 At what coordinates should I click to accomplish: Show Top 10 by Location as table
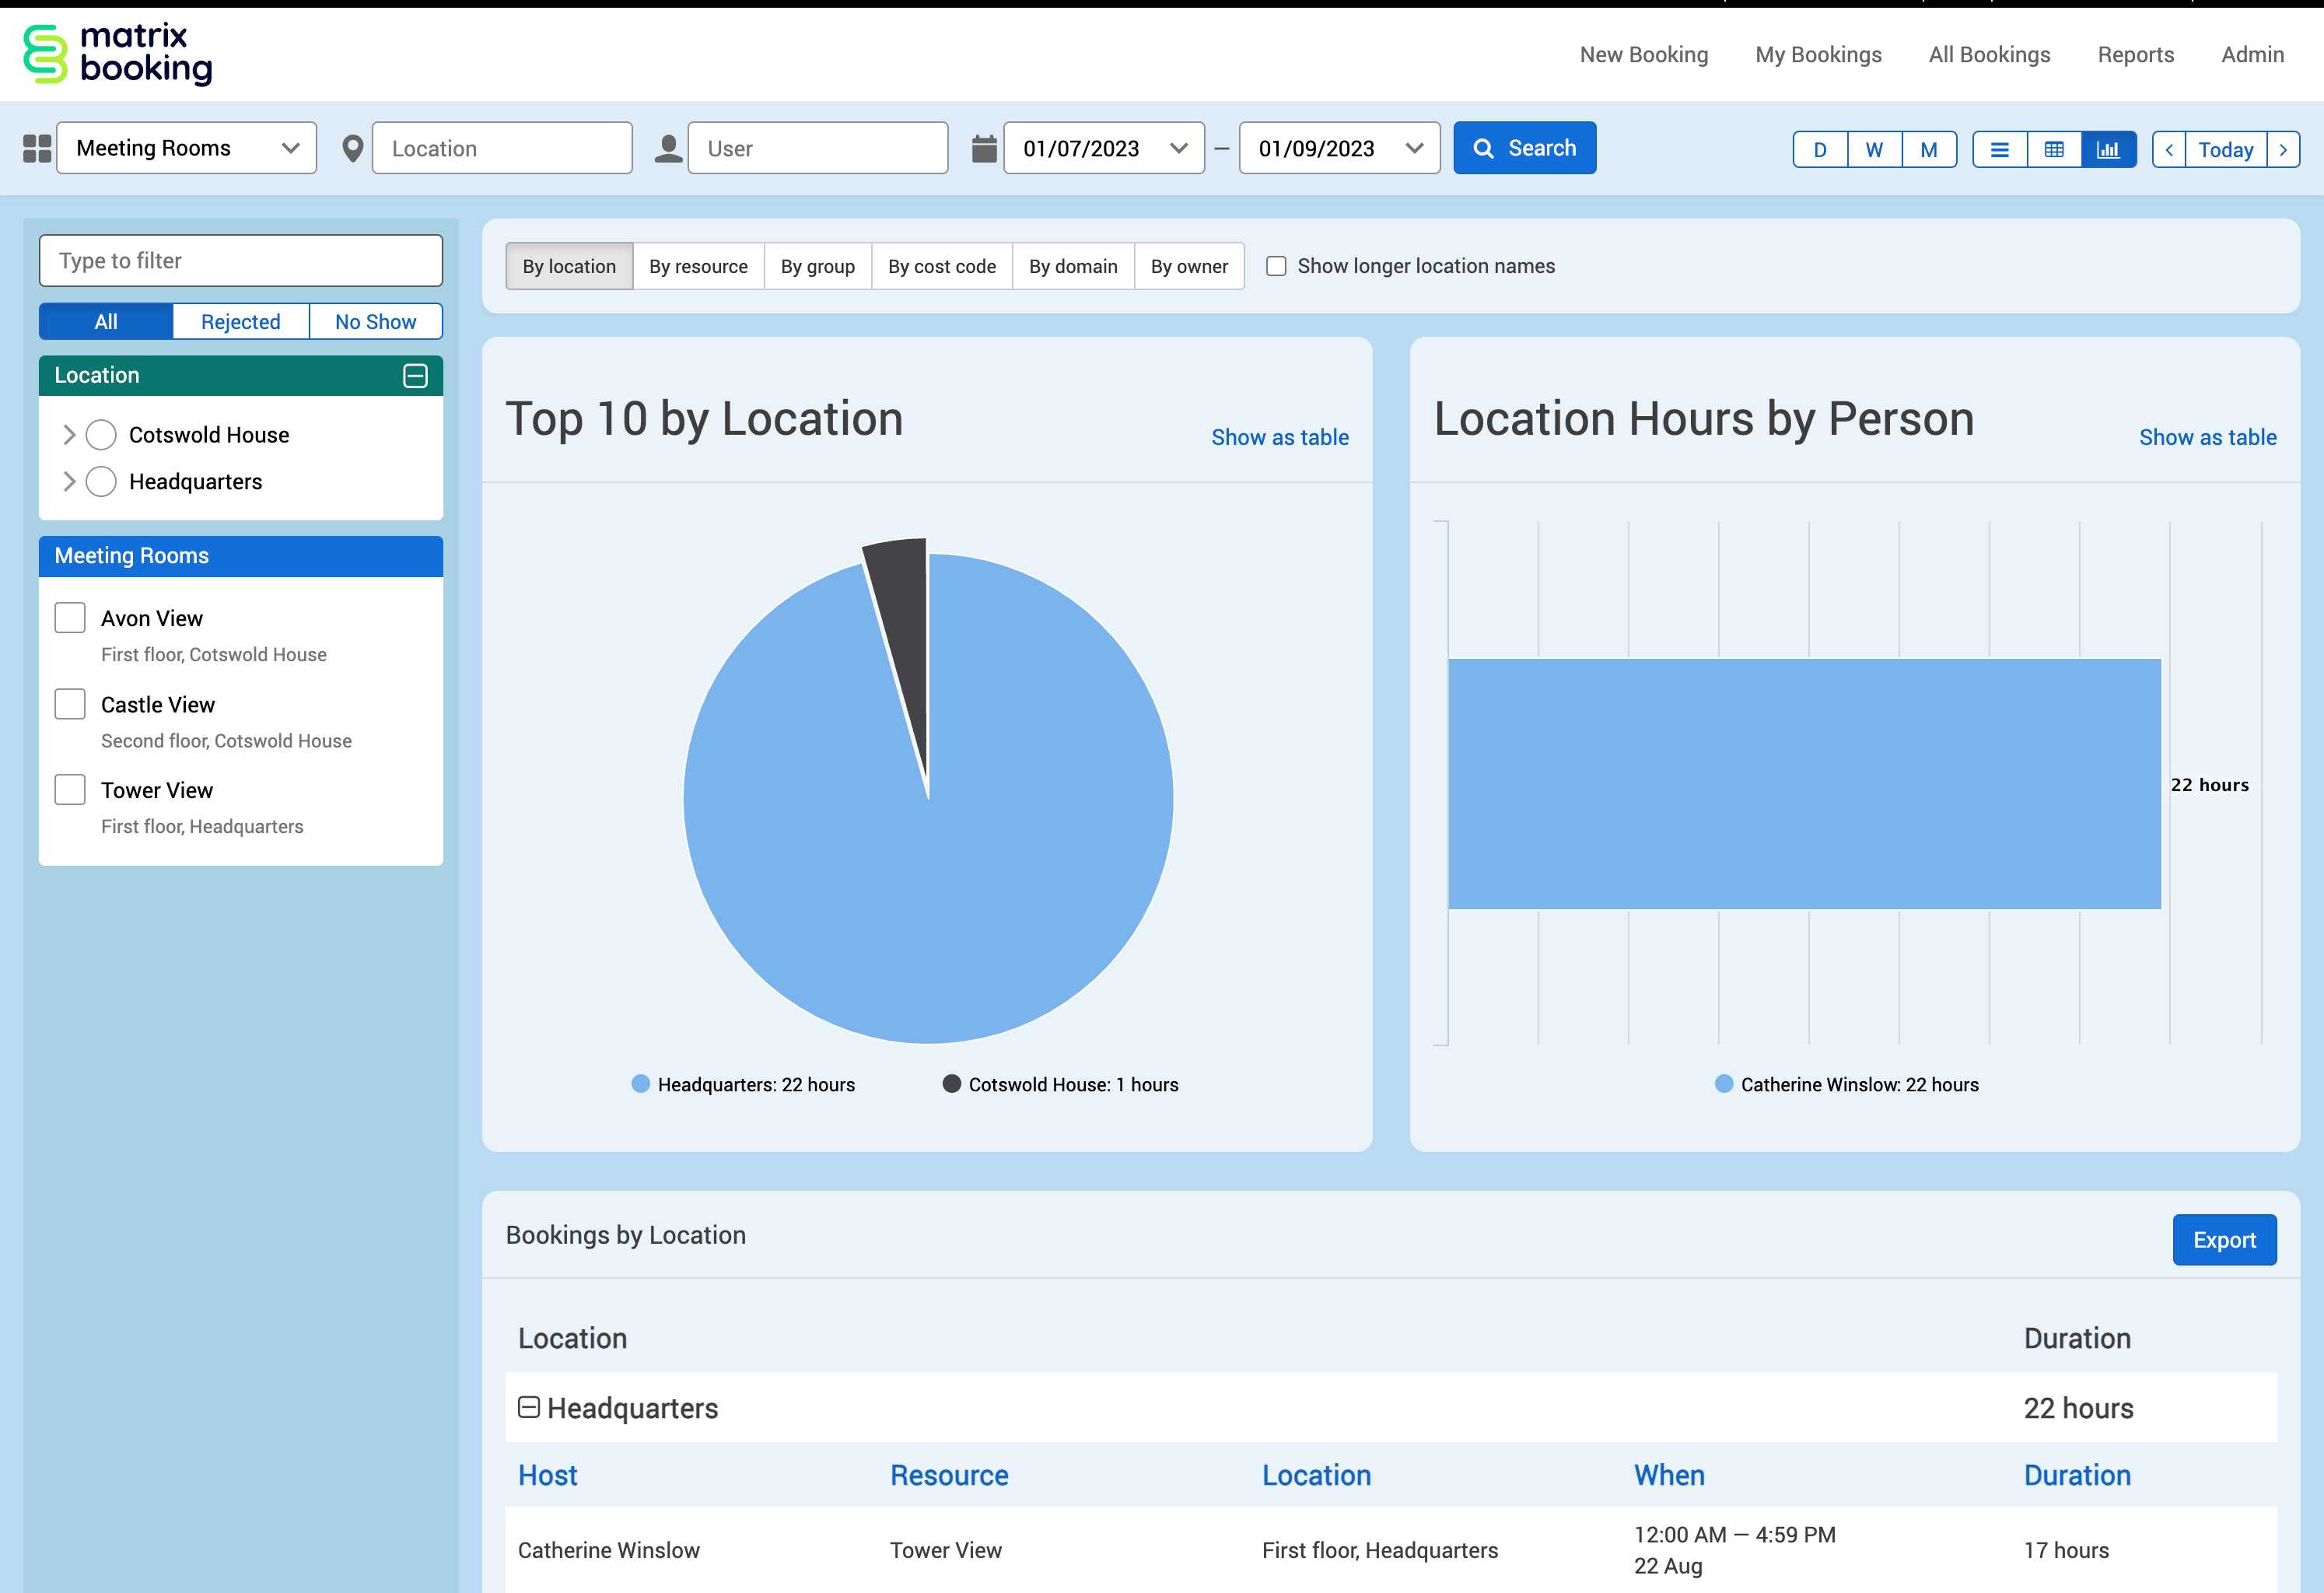pyautogui.click(x=1279, y=437)
